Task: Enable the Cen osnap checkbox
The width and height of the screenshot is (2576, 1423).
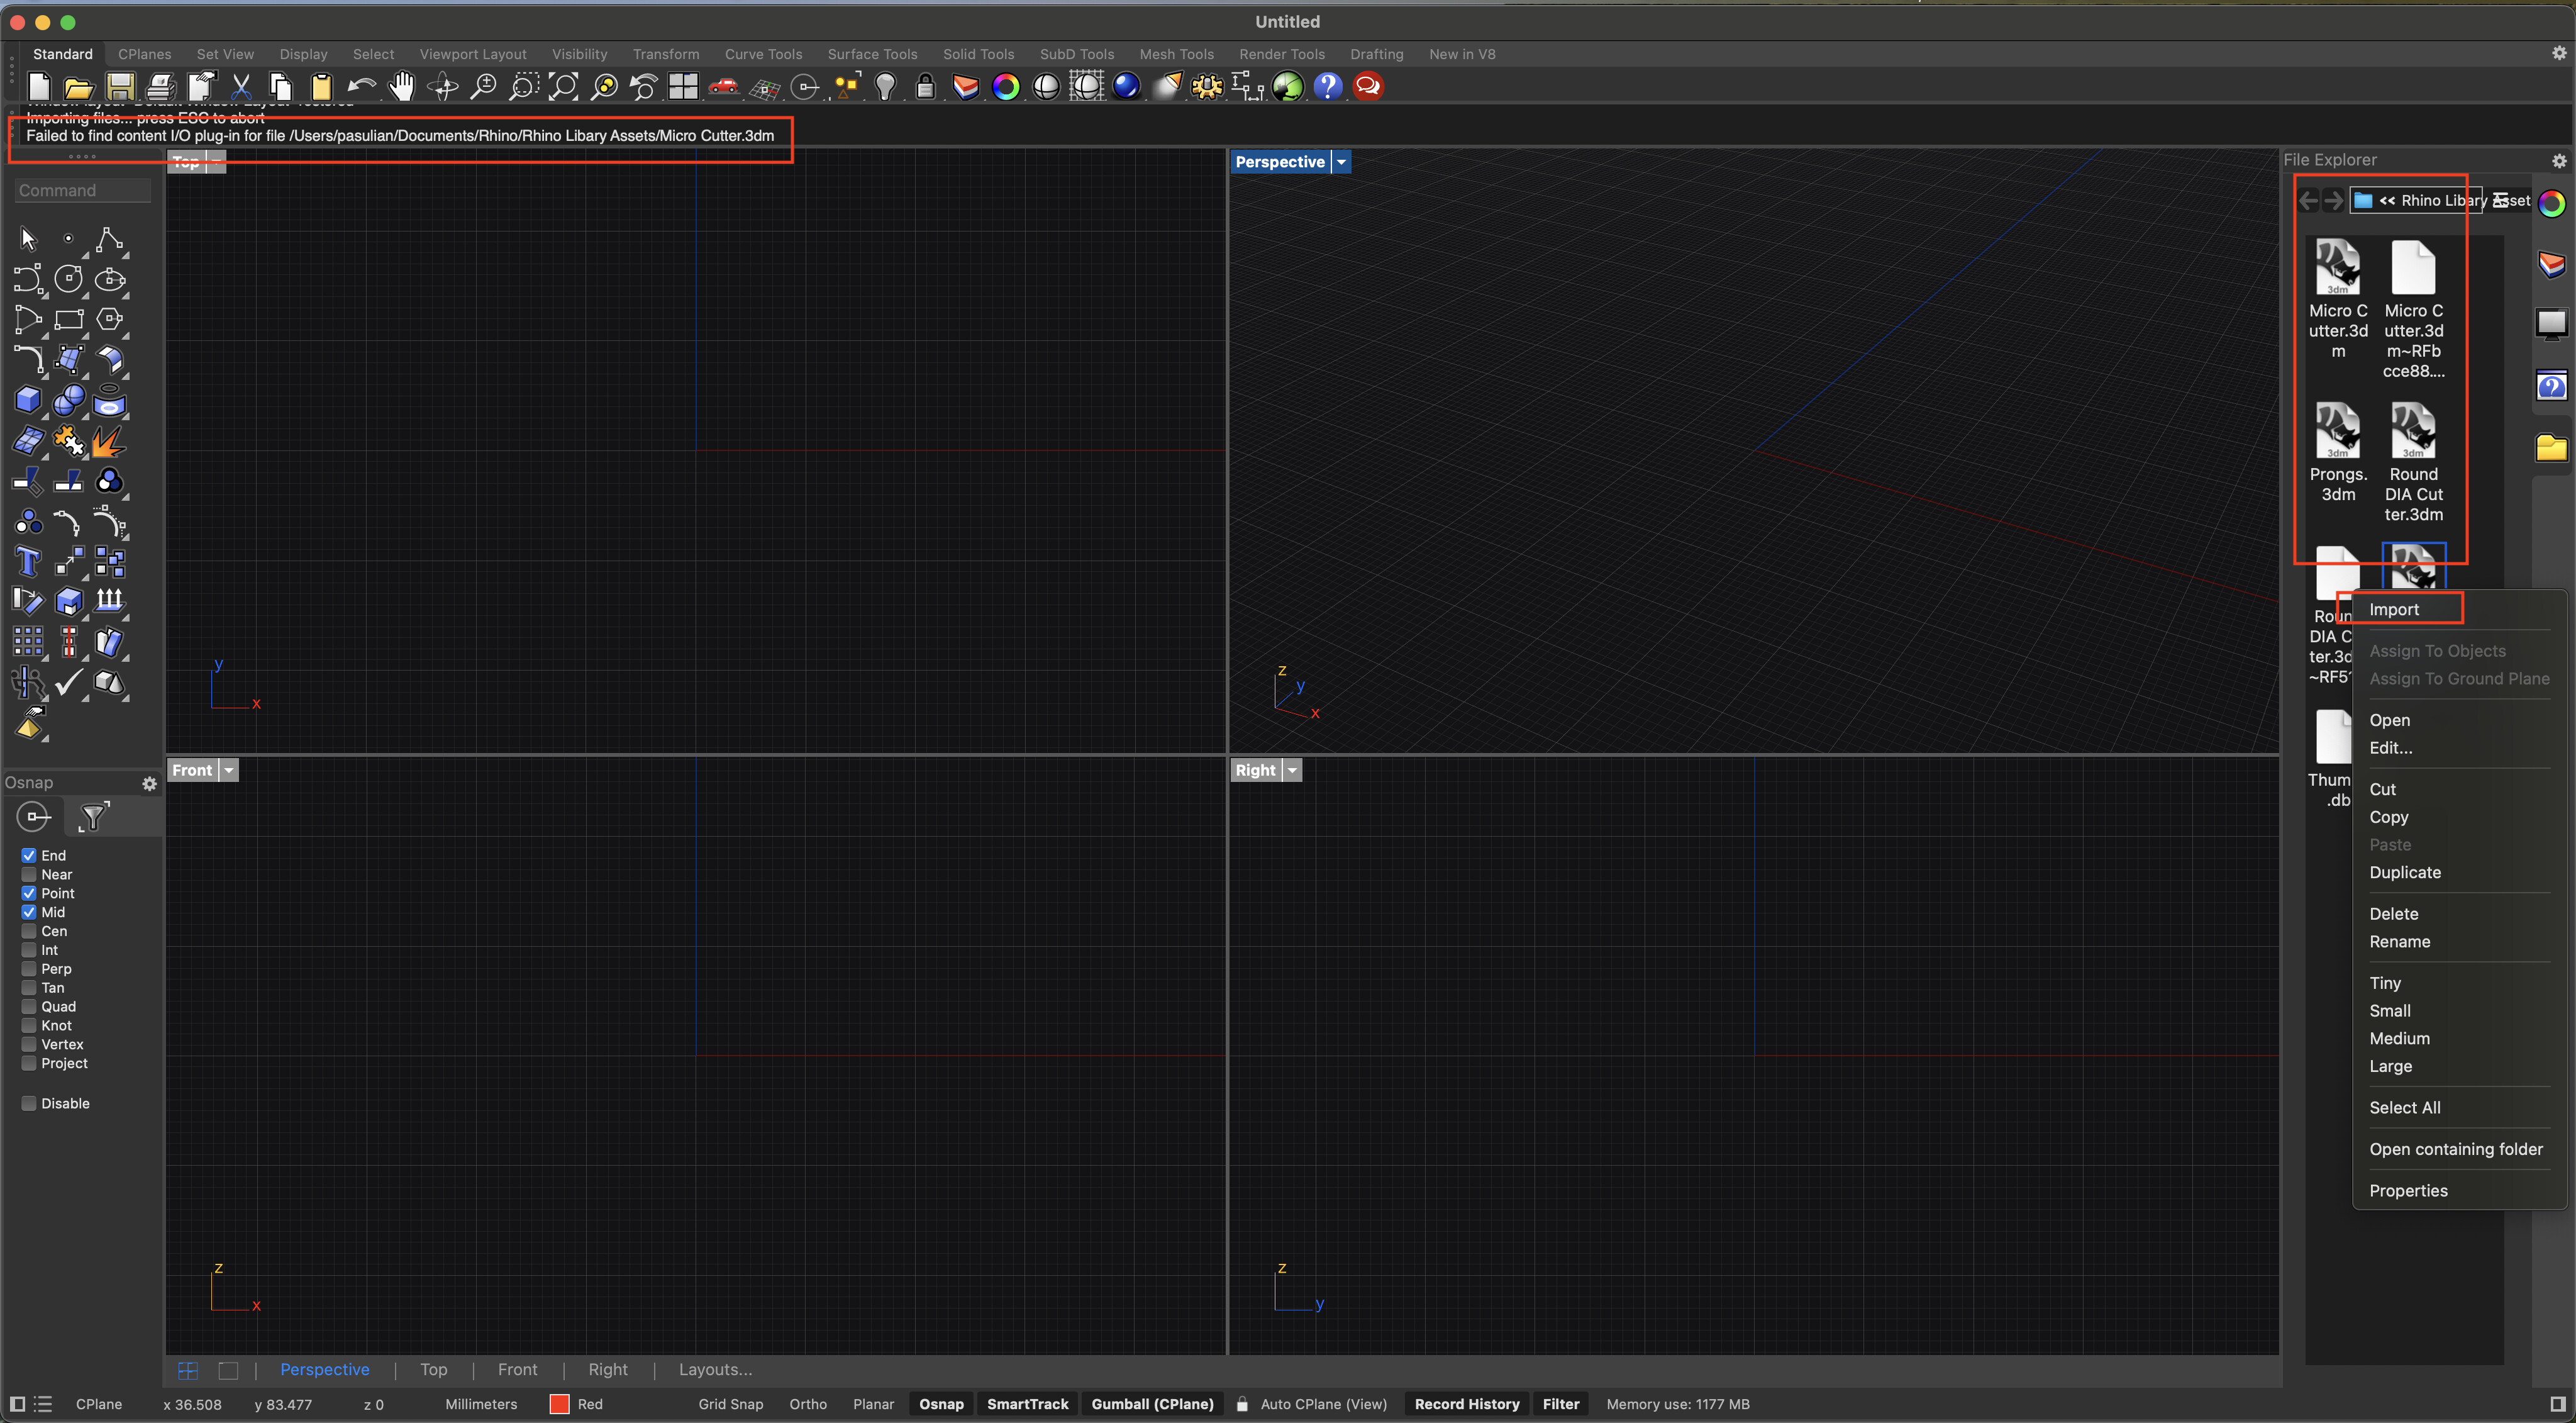Action: [29, 931]
